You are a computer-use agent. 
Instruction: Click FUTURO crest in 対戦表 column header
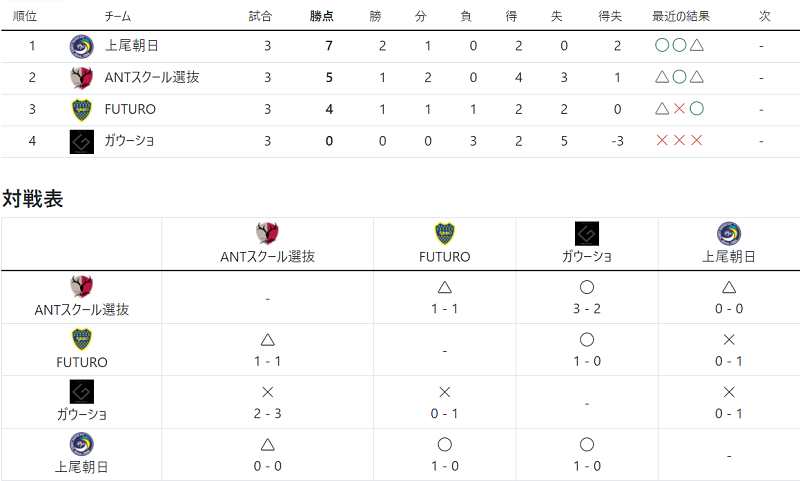tap(444, 234)
